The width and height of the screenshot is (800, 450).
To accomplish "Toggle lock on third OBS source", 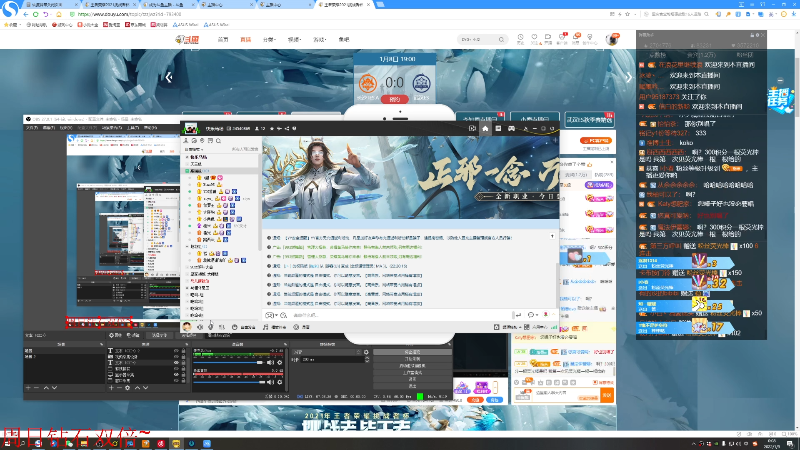I will [183, 362].
